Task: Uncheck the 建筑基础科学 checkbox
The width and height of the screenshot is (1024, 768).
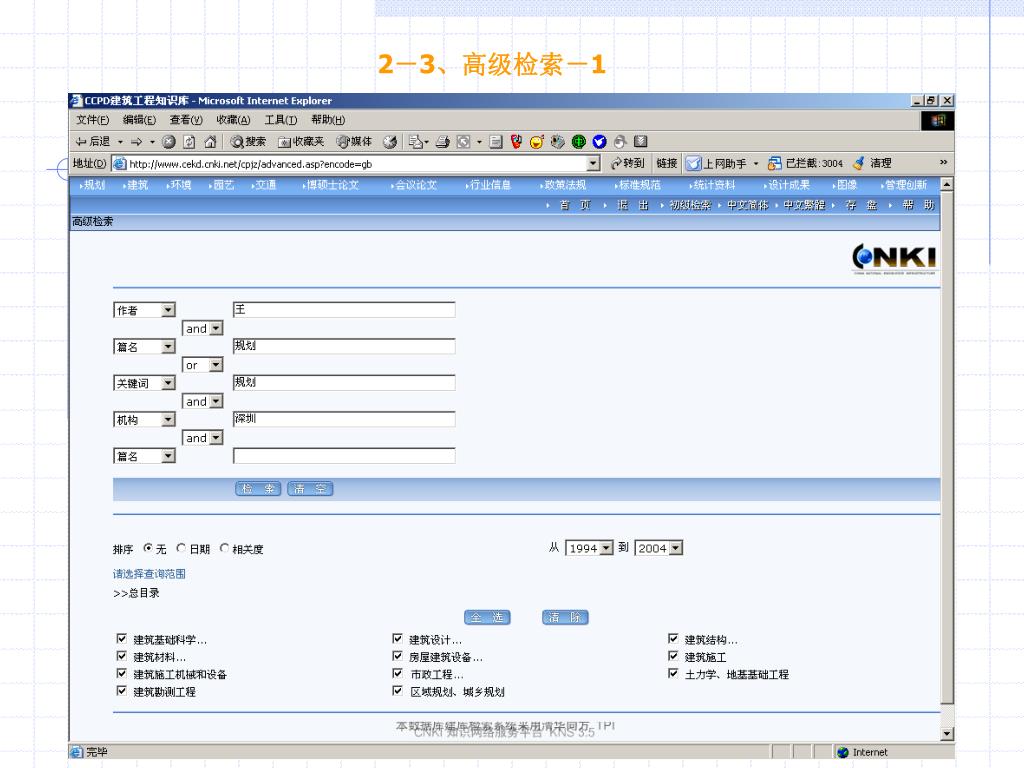Action: pos(121,639)
